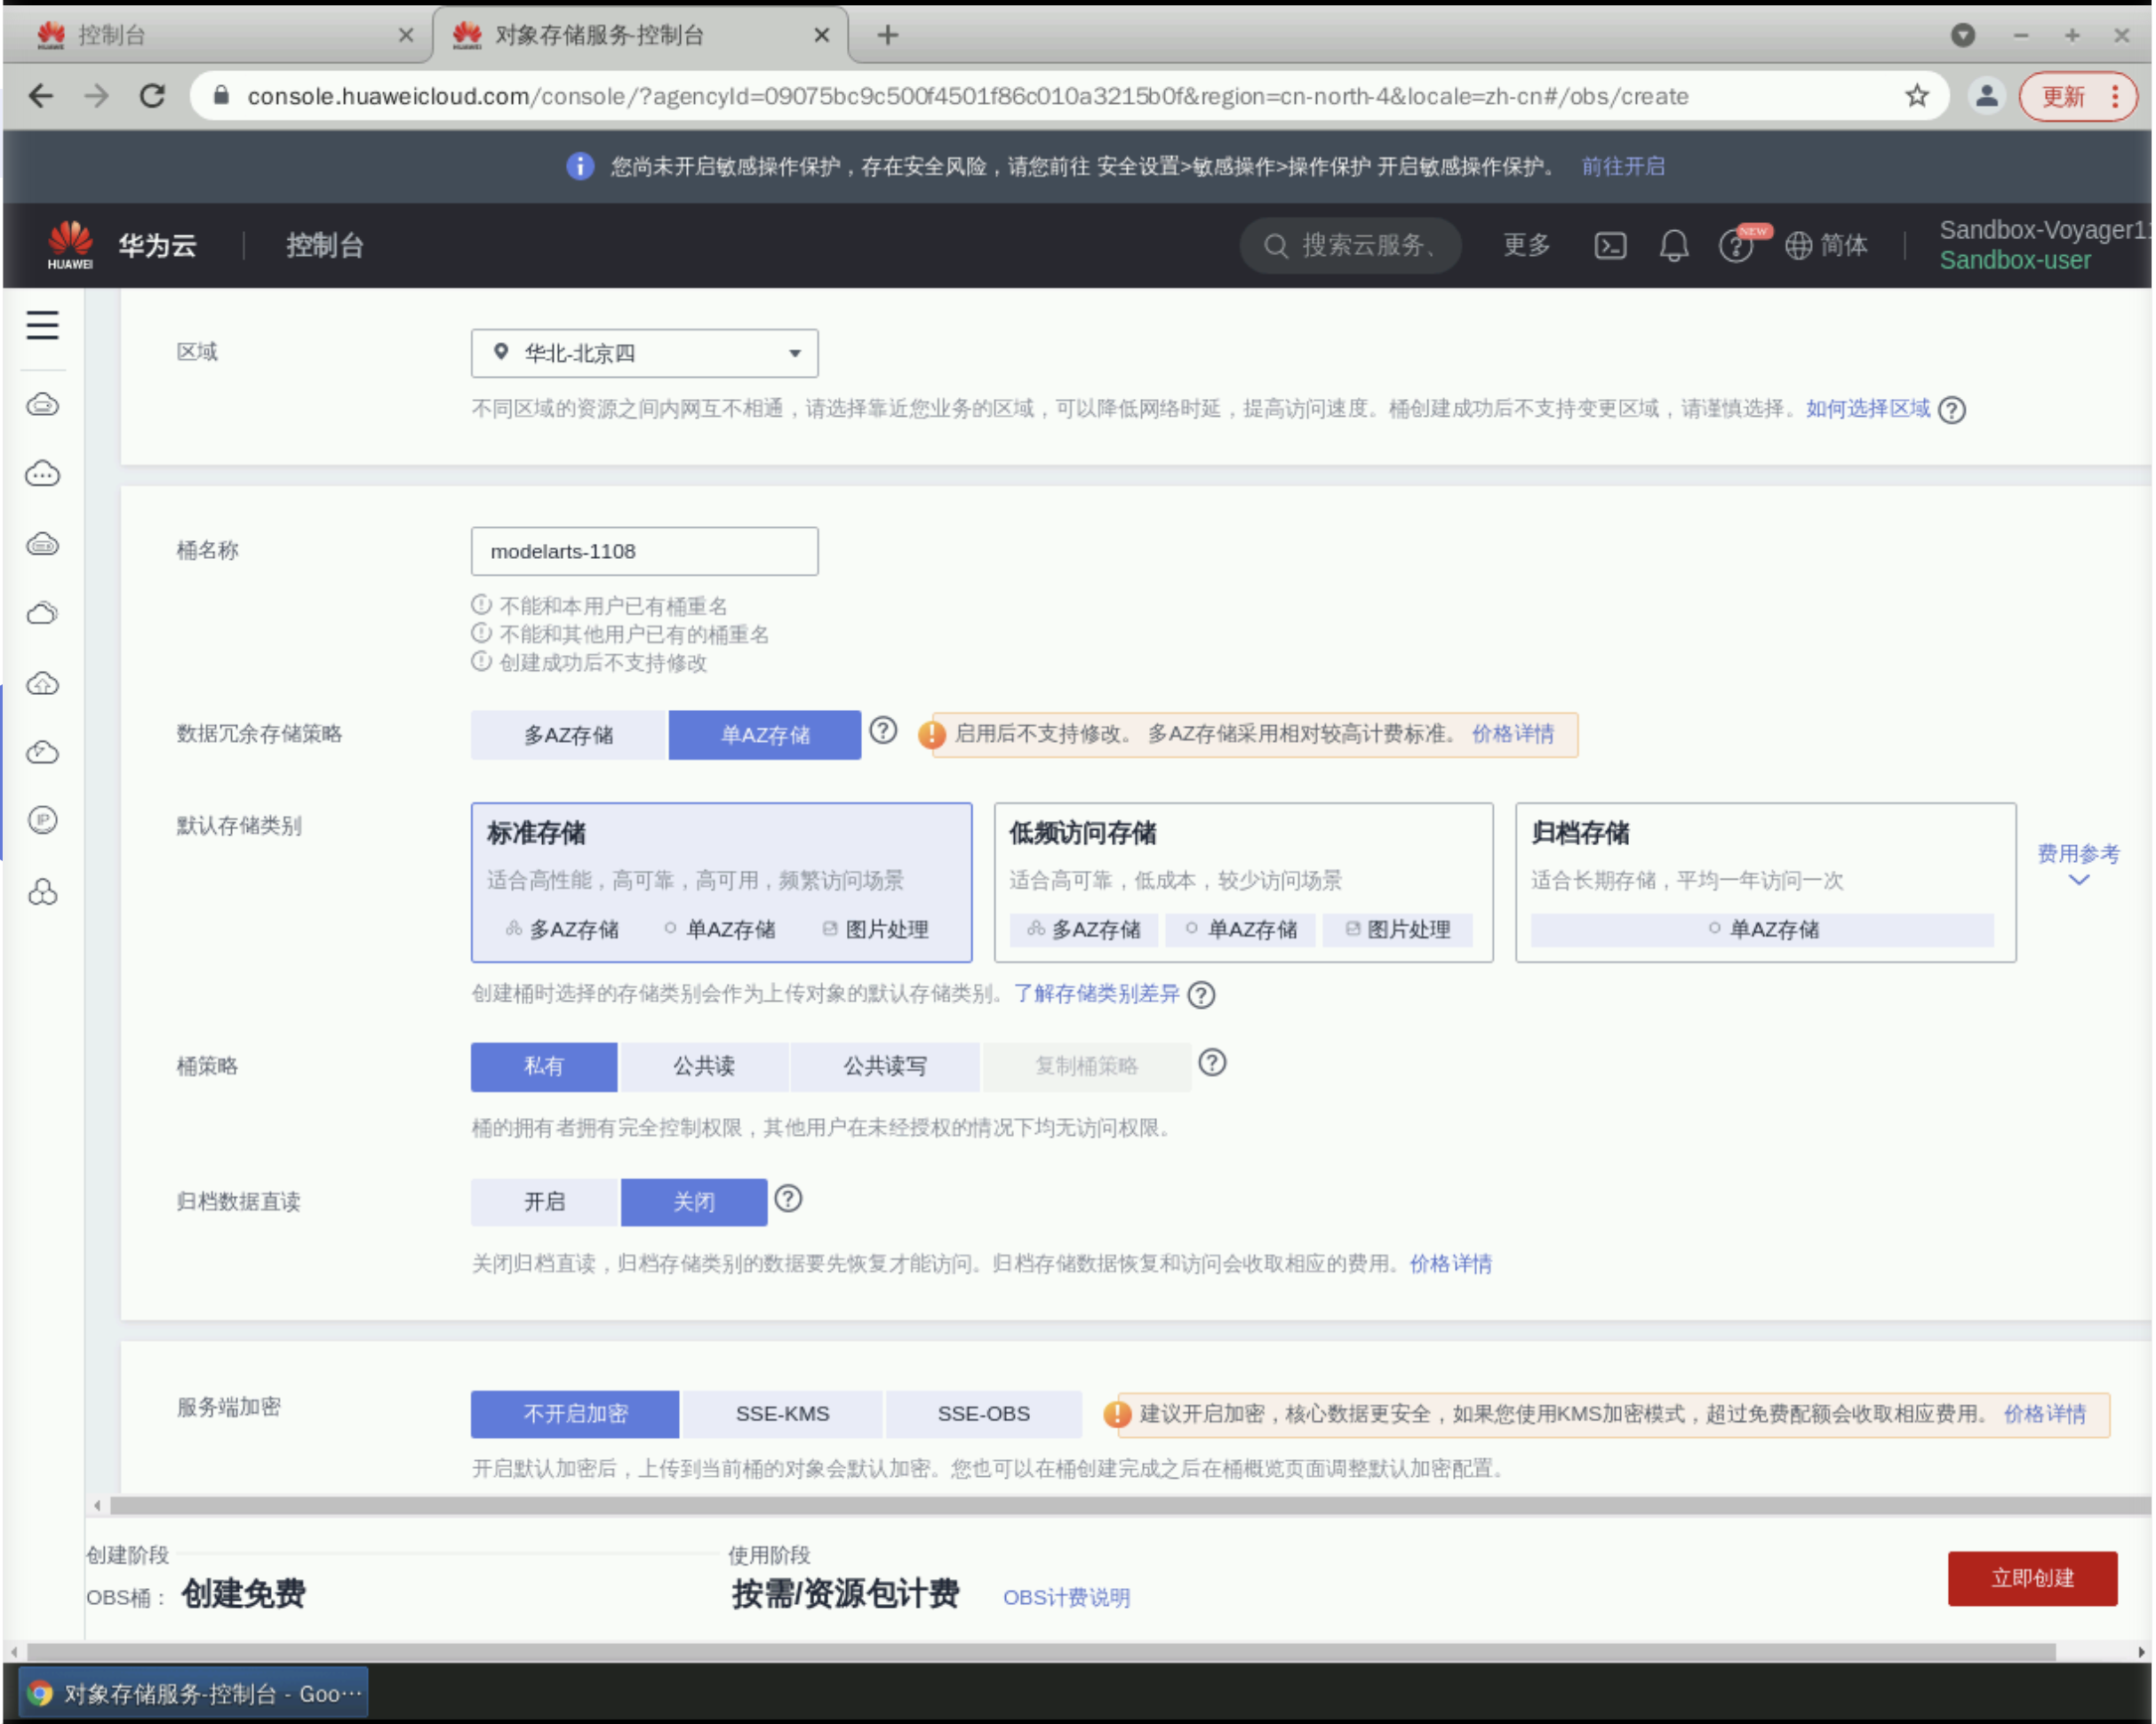2156x1724 pixels.
Task: Click help icon beside archive direct read
Action: click(788, 1199)
